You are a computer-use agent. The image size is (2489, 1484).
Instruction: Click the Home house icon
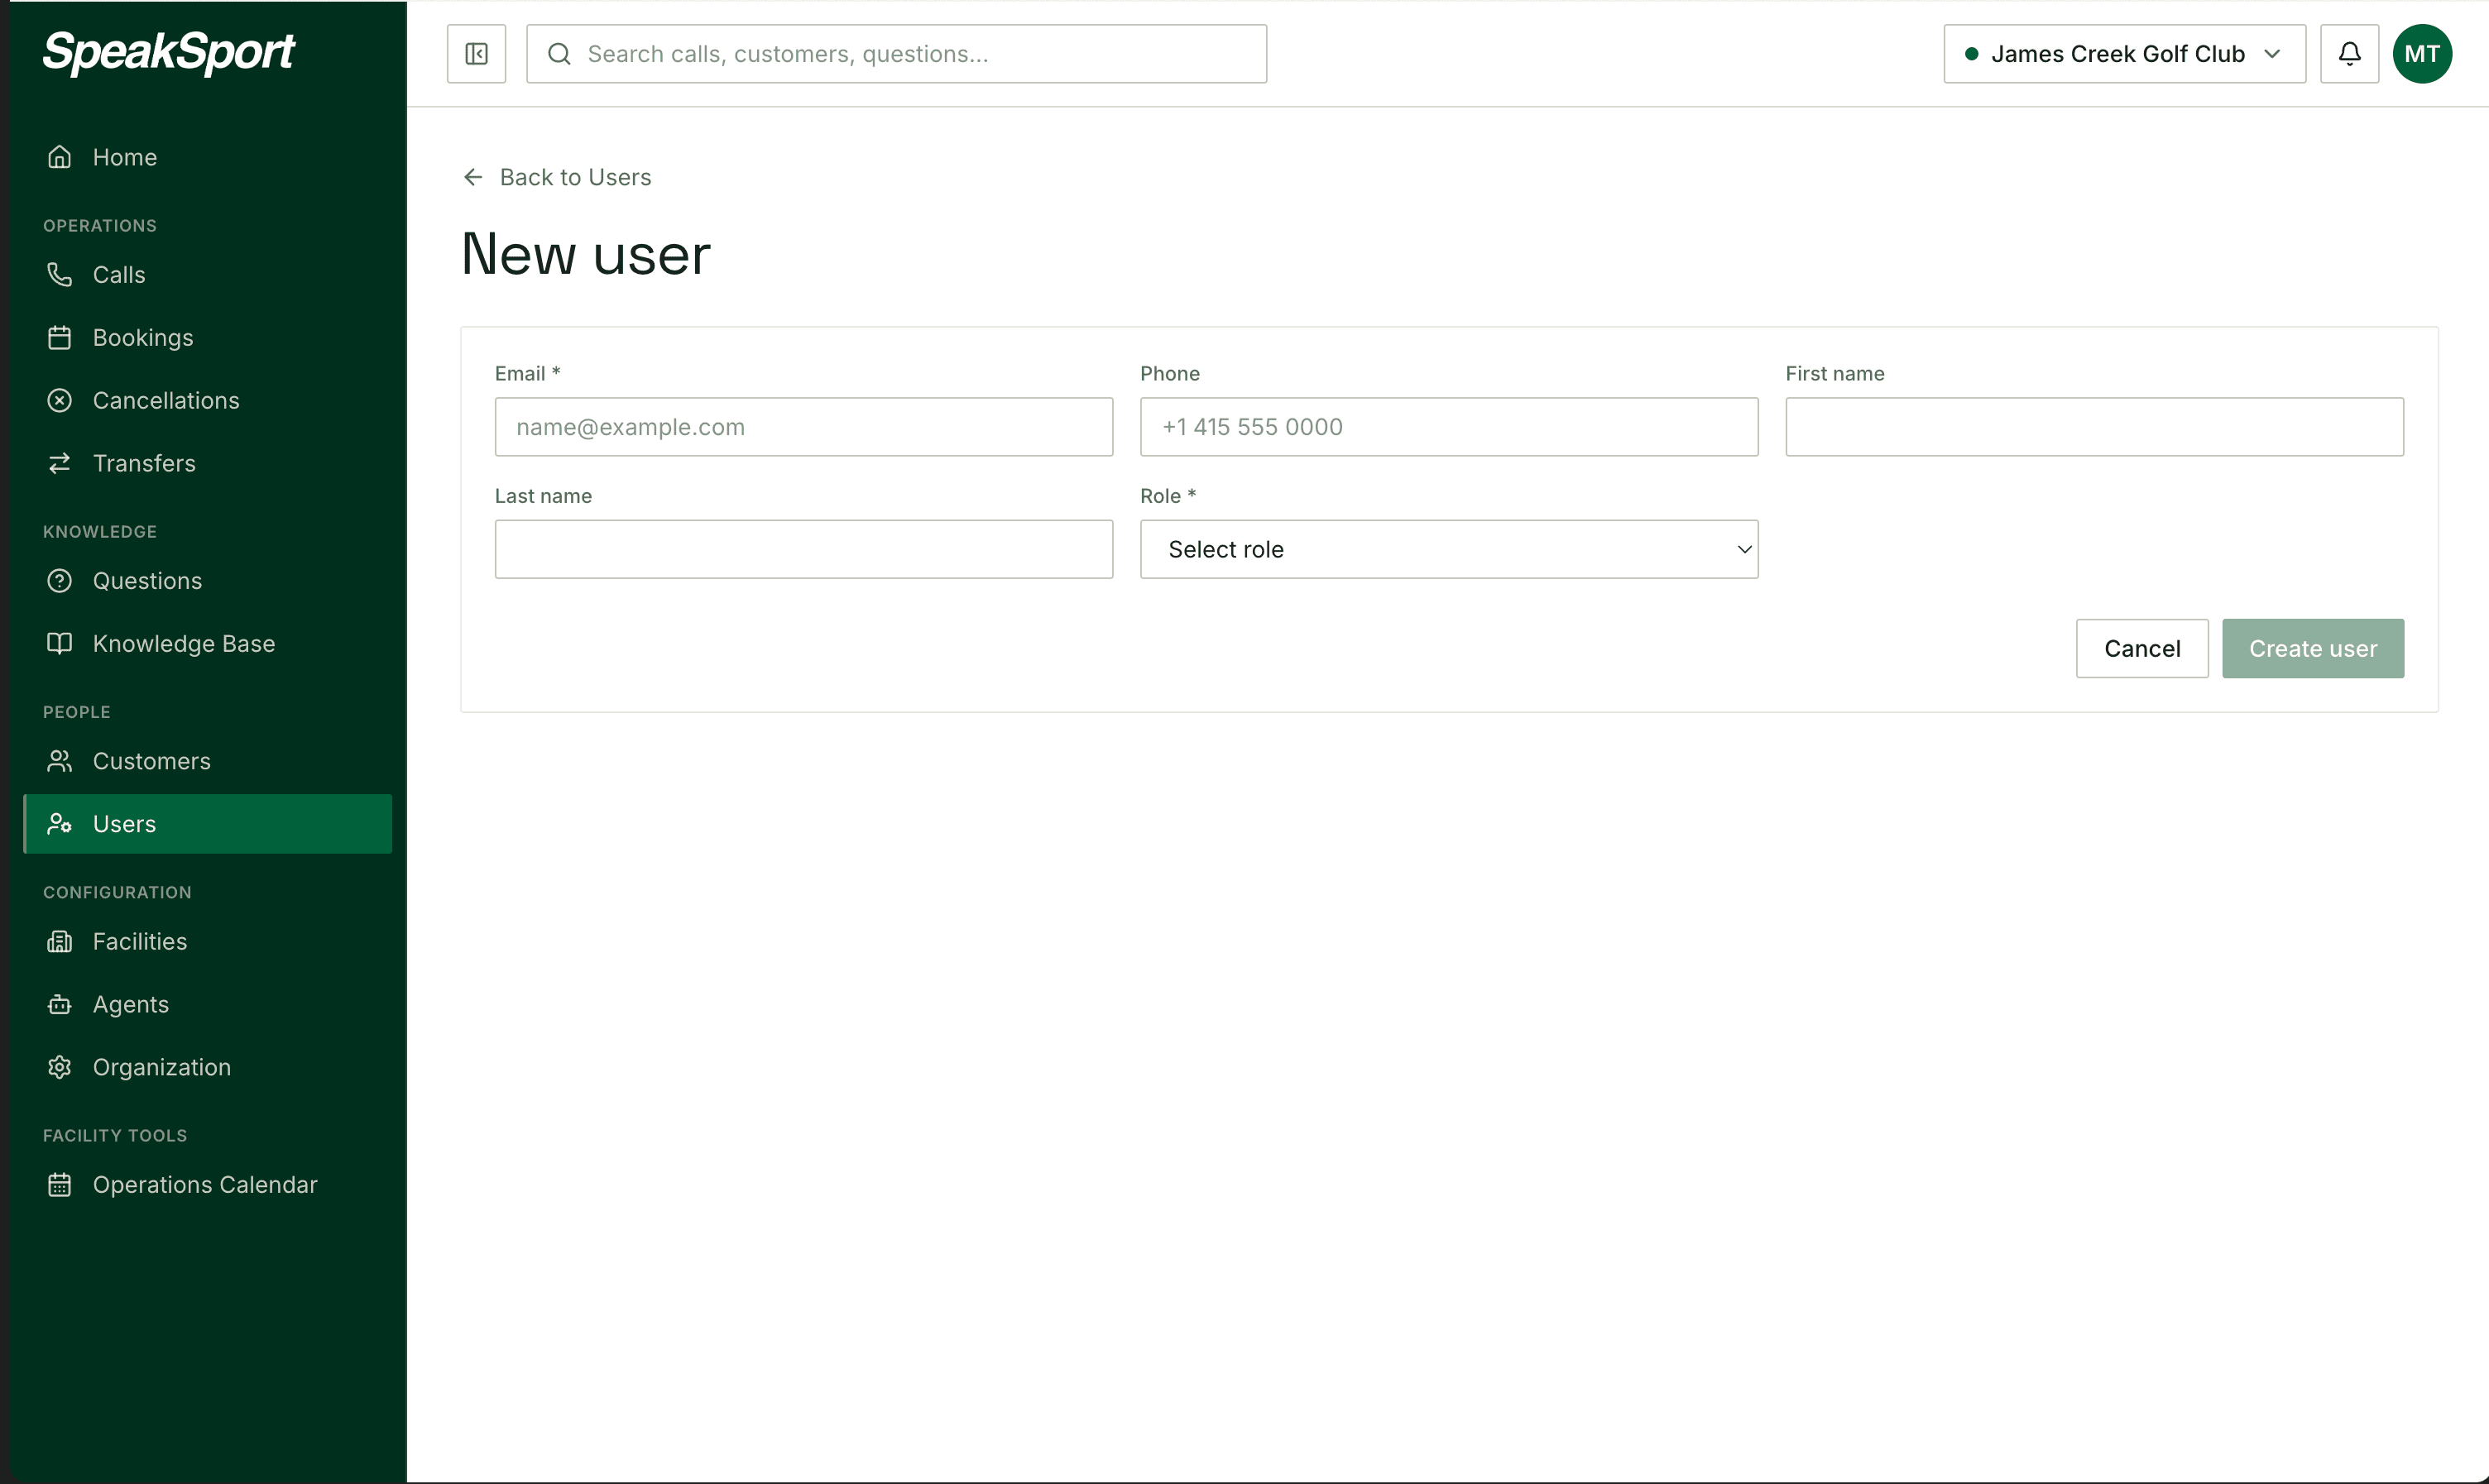pos(60,157)
